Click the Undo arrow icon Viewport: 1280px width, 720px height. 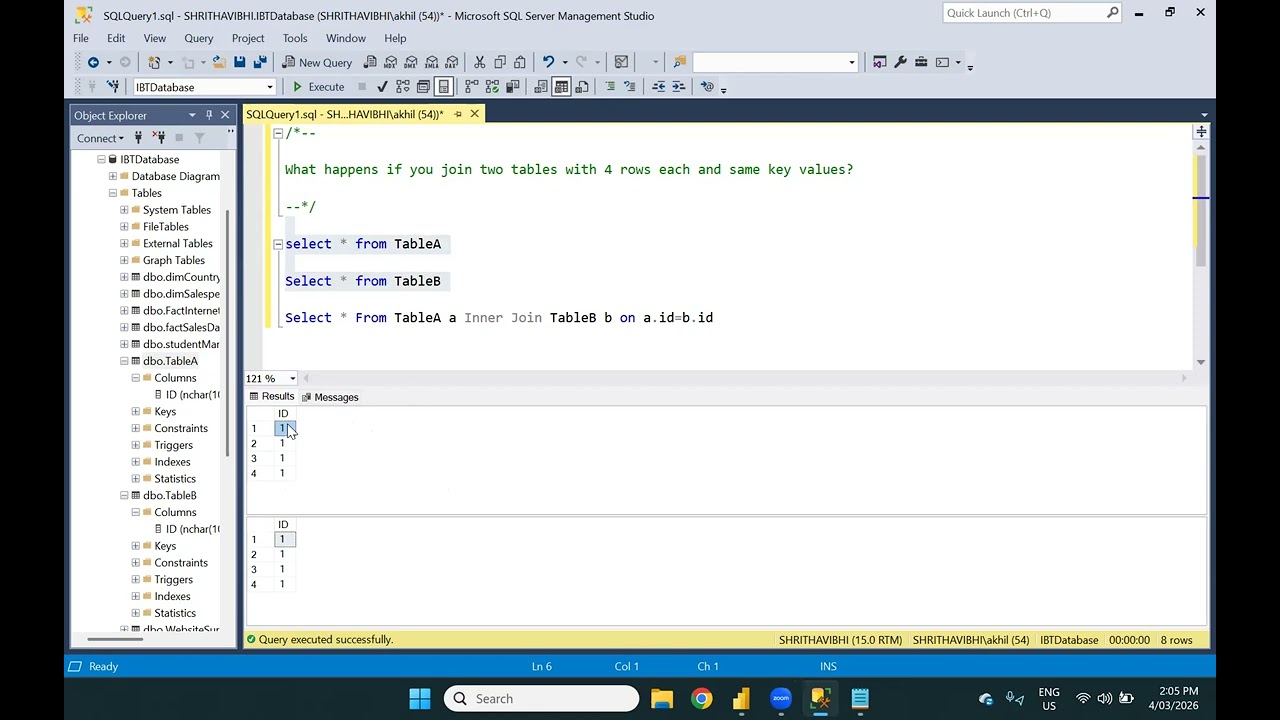point(548,62)
